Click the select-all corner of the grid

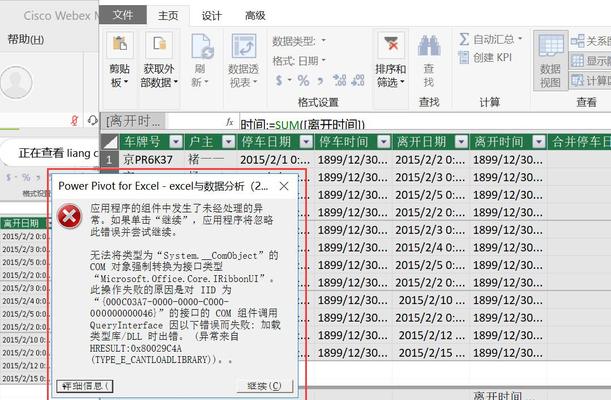tap(110, 142)
